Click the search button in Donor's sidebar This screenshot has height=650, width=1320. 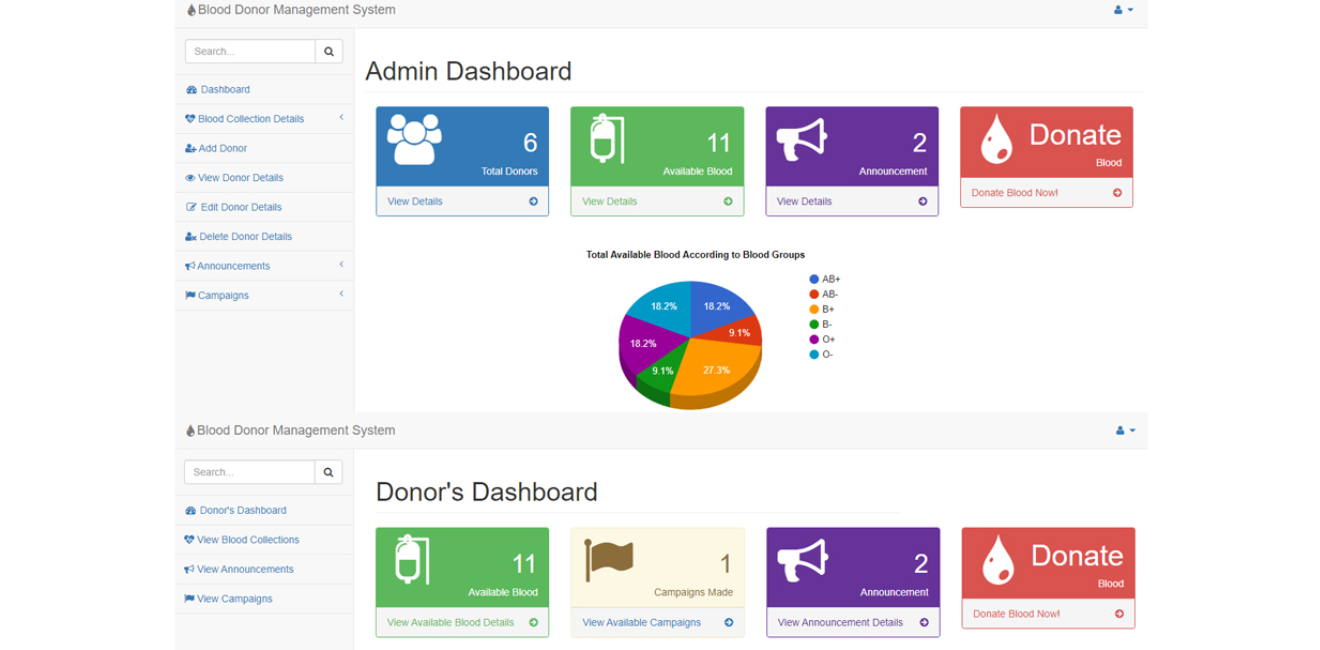click(328, 473)
